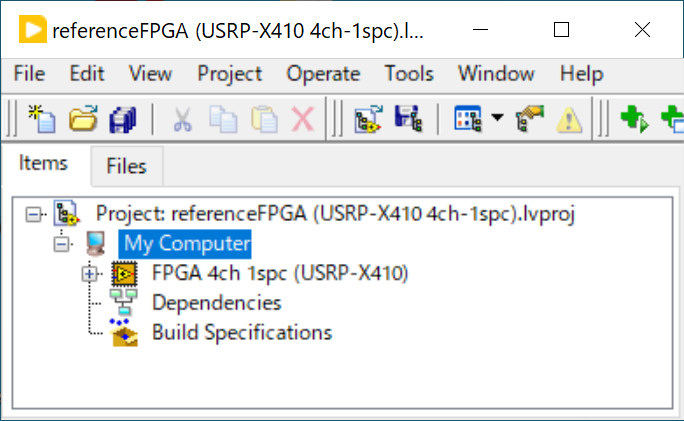Click the Save All toolbar icon
The width and height of the screenshot is (684, 421).
click(121, 120)
